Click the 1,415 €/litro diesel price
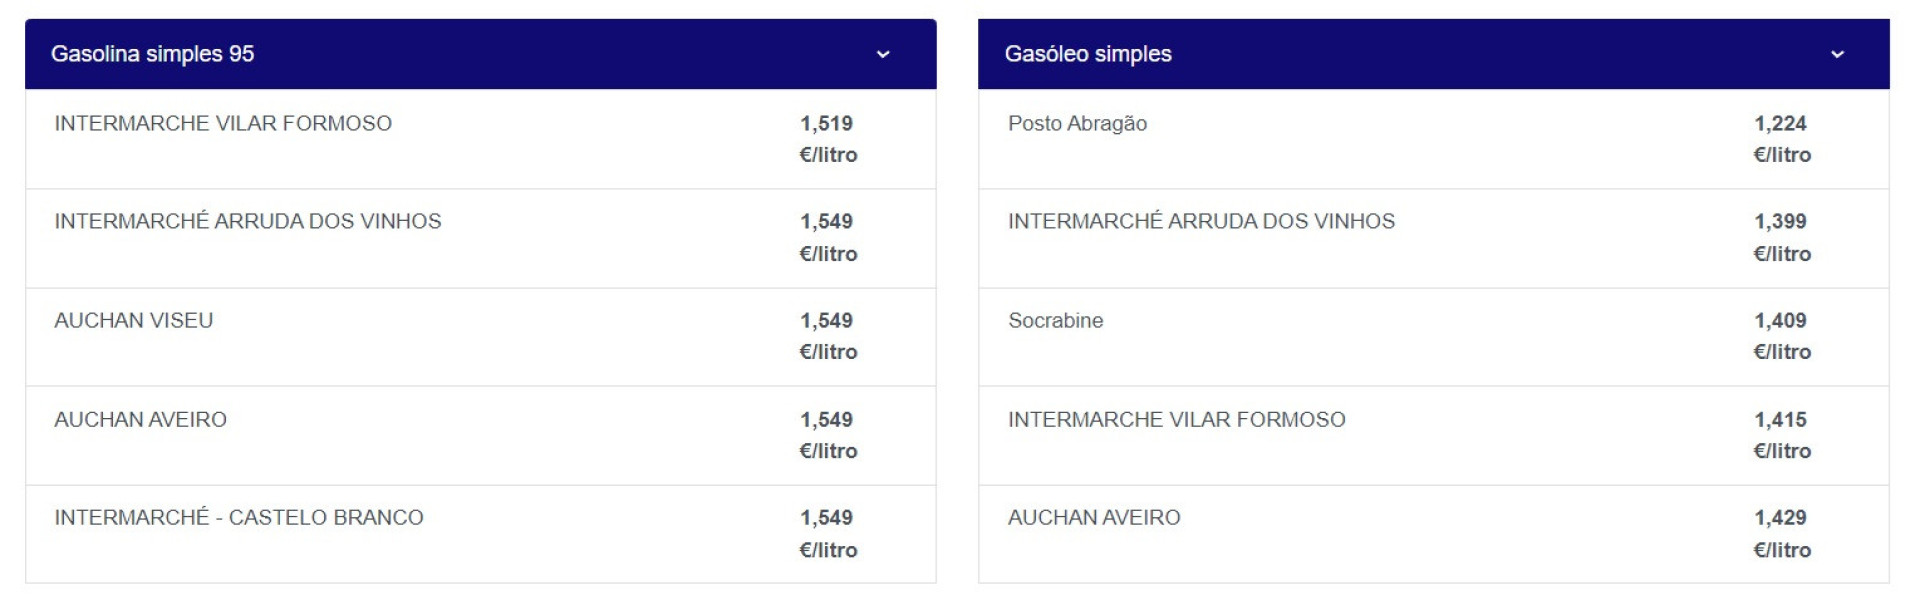This screenshot has height=595, width=1920. (x=1781, y=434)
